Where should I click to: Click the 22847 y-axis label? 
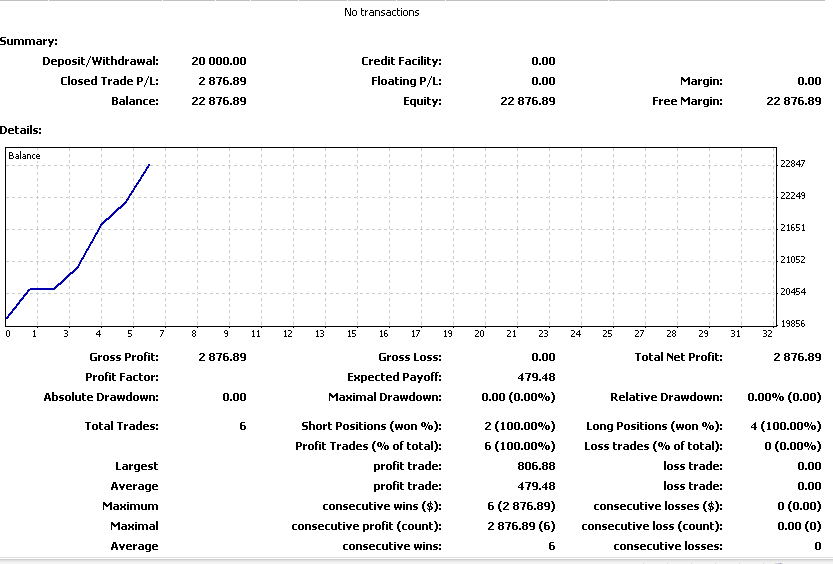(x=793, y=164)
